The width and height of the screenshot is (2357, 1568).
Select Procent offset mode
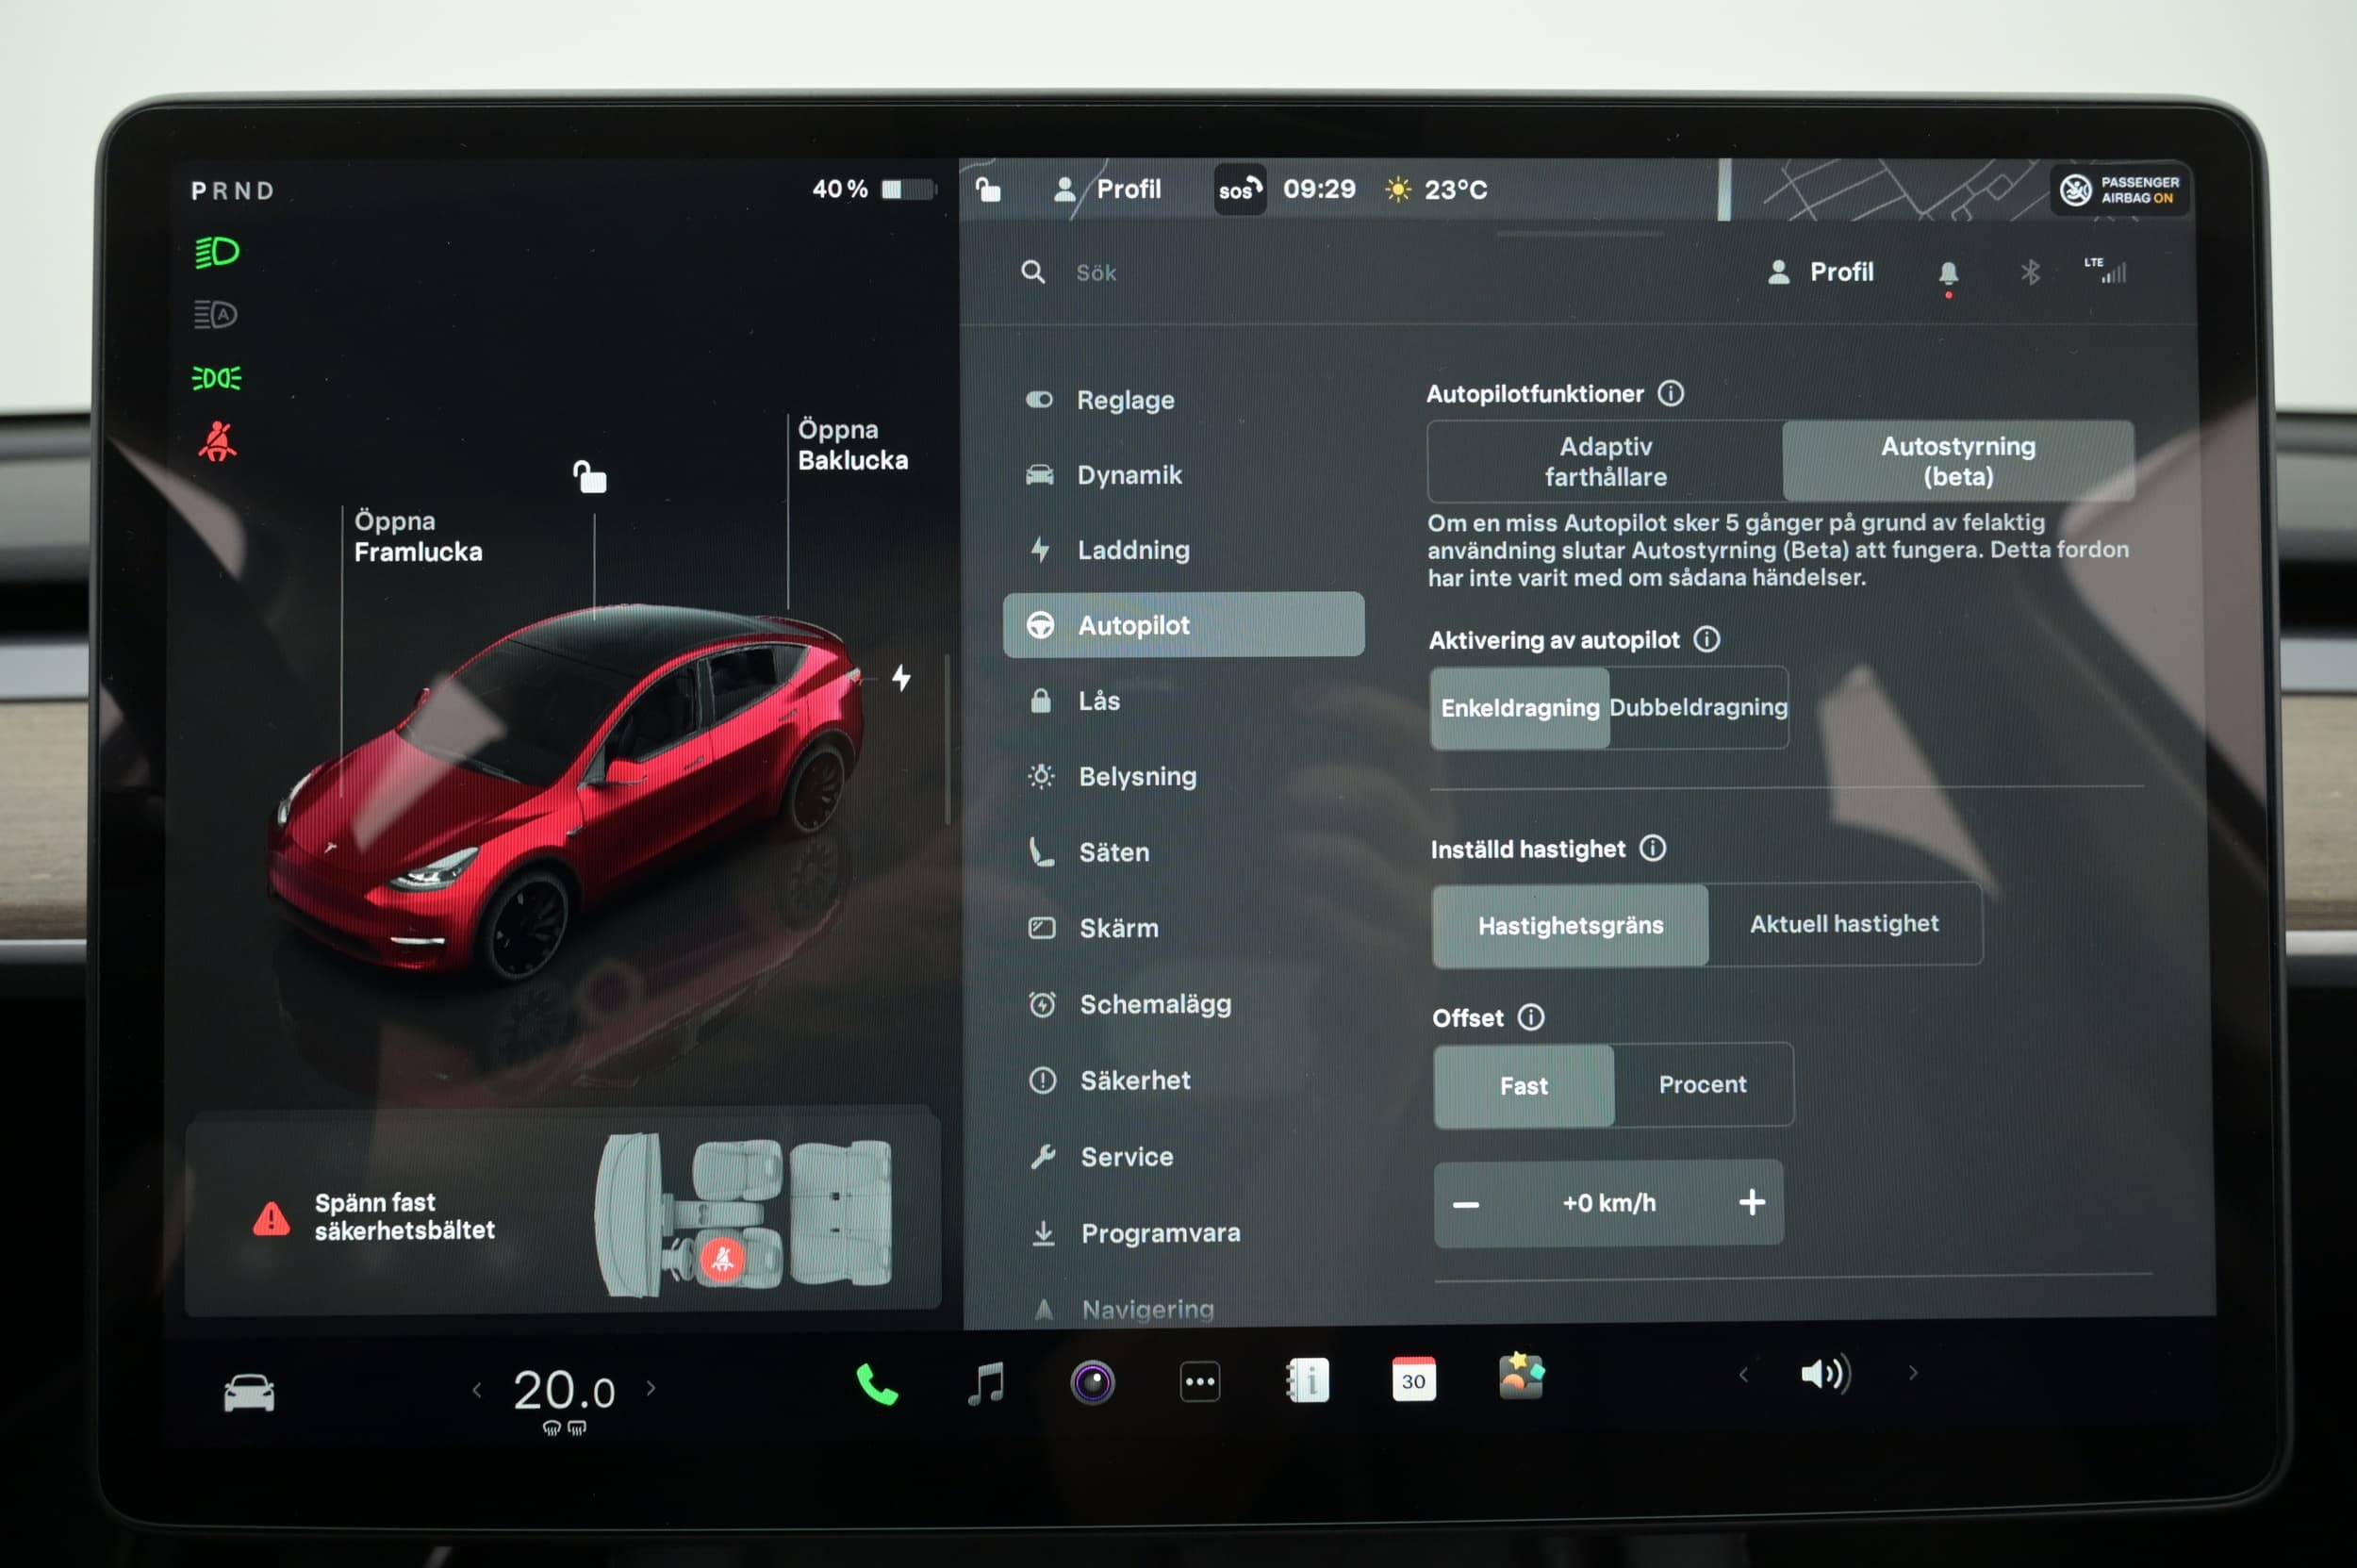coord(1702,1085)
